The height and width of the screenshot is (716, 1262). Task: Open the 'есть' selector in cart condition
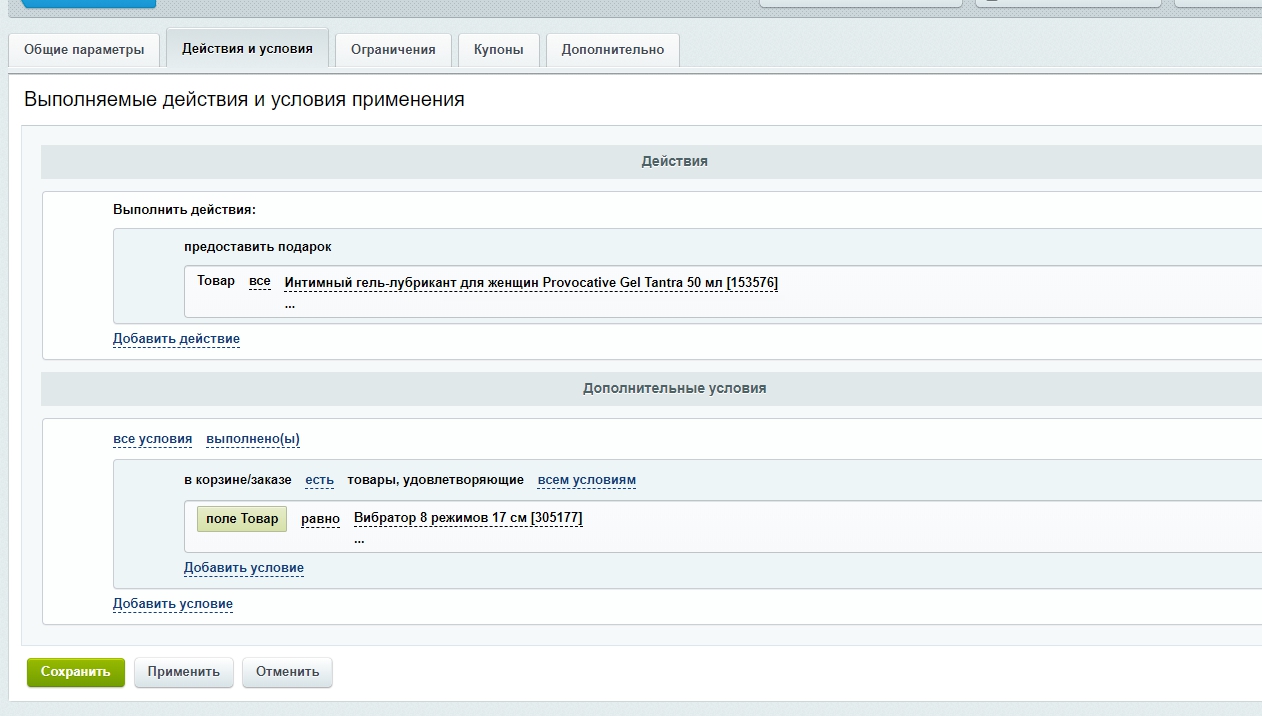click(x=319, y=480)
